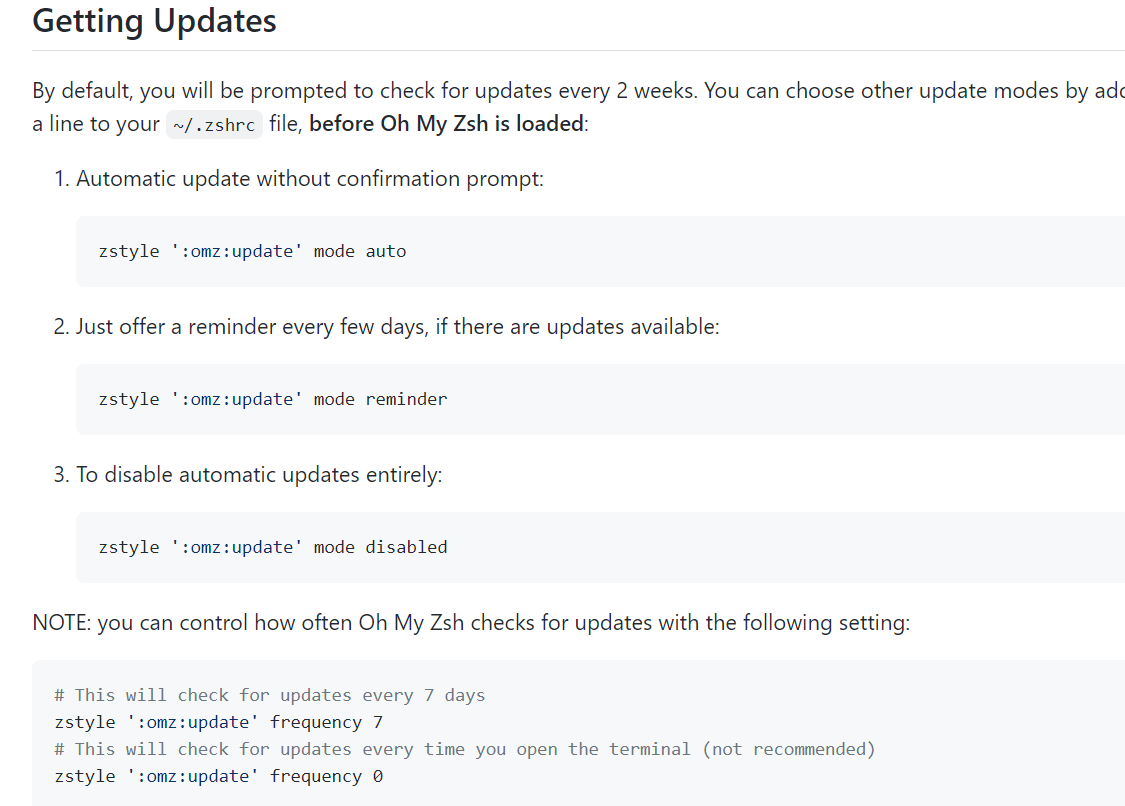Click "To disable automatic updates entirely" list text
The image size is (1125, 806).
[259, 475]
